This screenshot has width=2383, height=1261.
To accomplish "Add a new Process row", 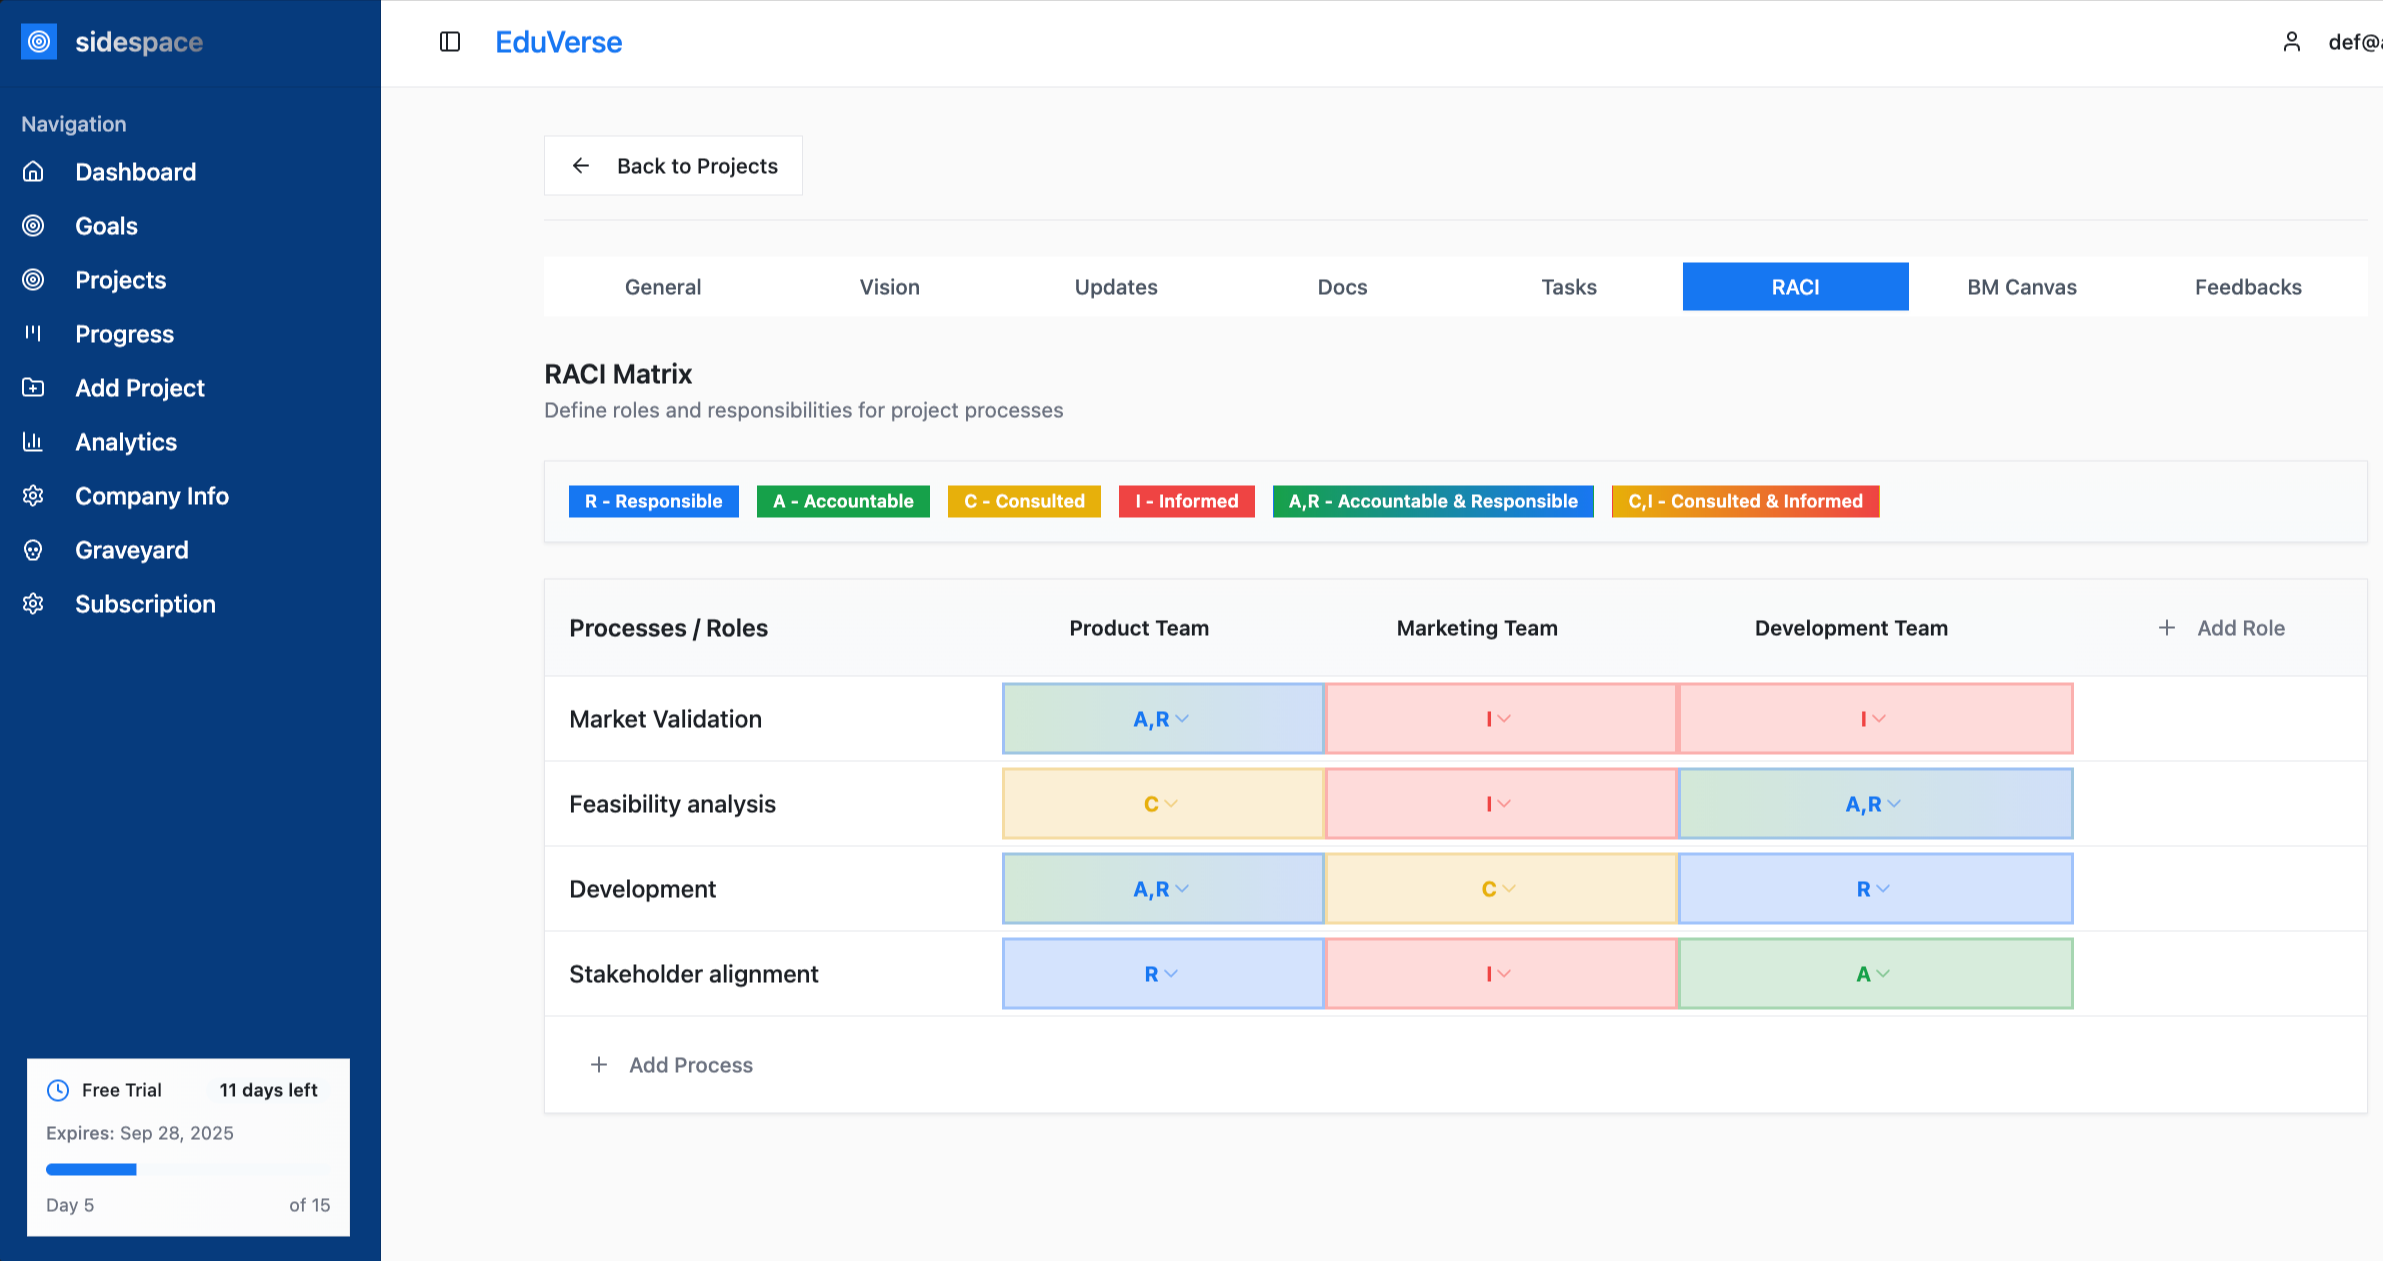I will (x=672, y=1065).
